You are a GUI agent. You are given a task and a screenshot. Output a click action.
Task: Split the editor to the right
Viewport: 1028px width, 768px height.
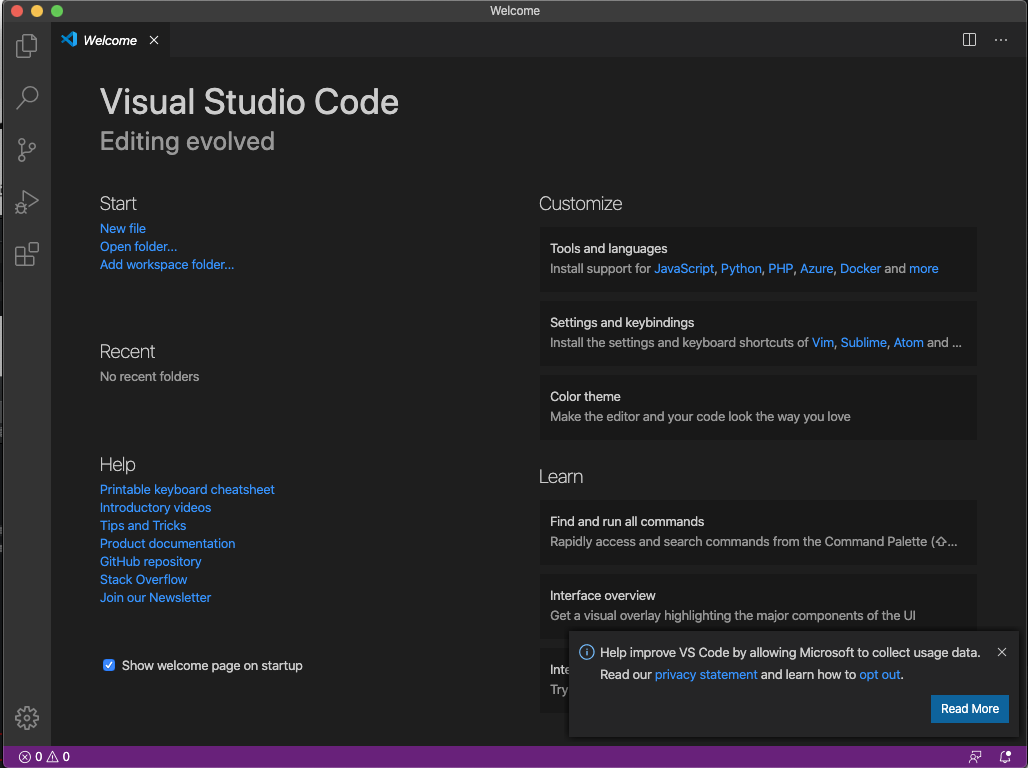(969, 40)
